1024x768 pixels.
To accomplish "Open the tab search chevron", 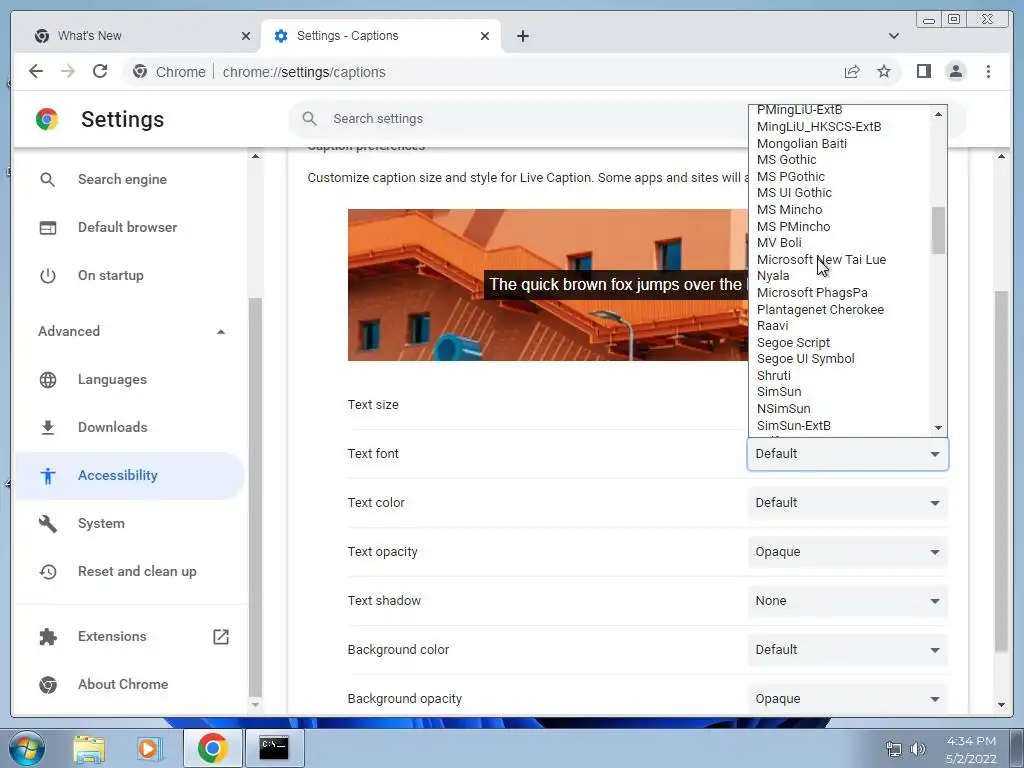I will pos(893,36).
